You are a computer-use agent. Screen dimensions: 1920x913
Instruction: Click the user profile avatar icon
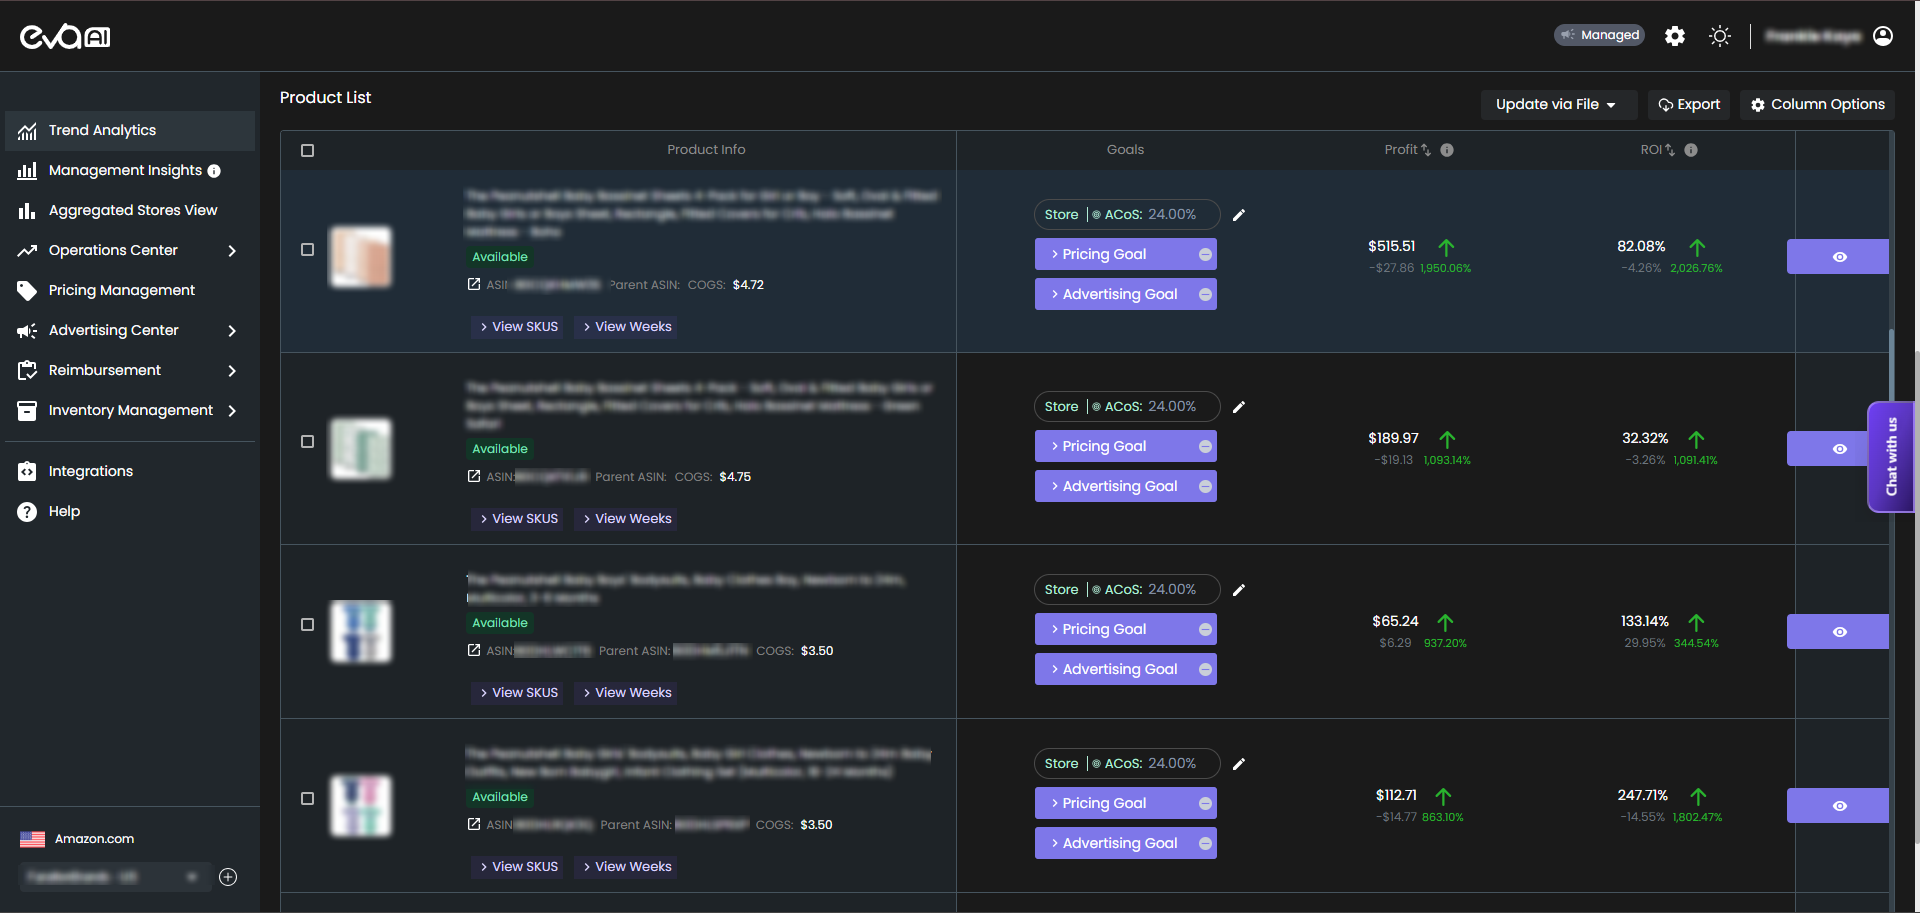coord(1883,36)
